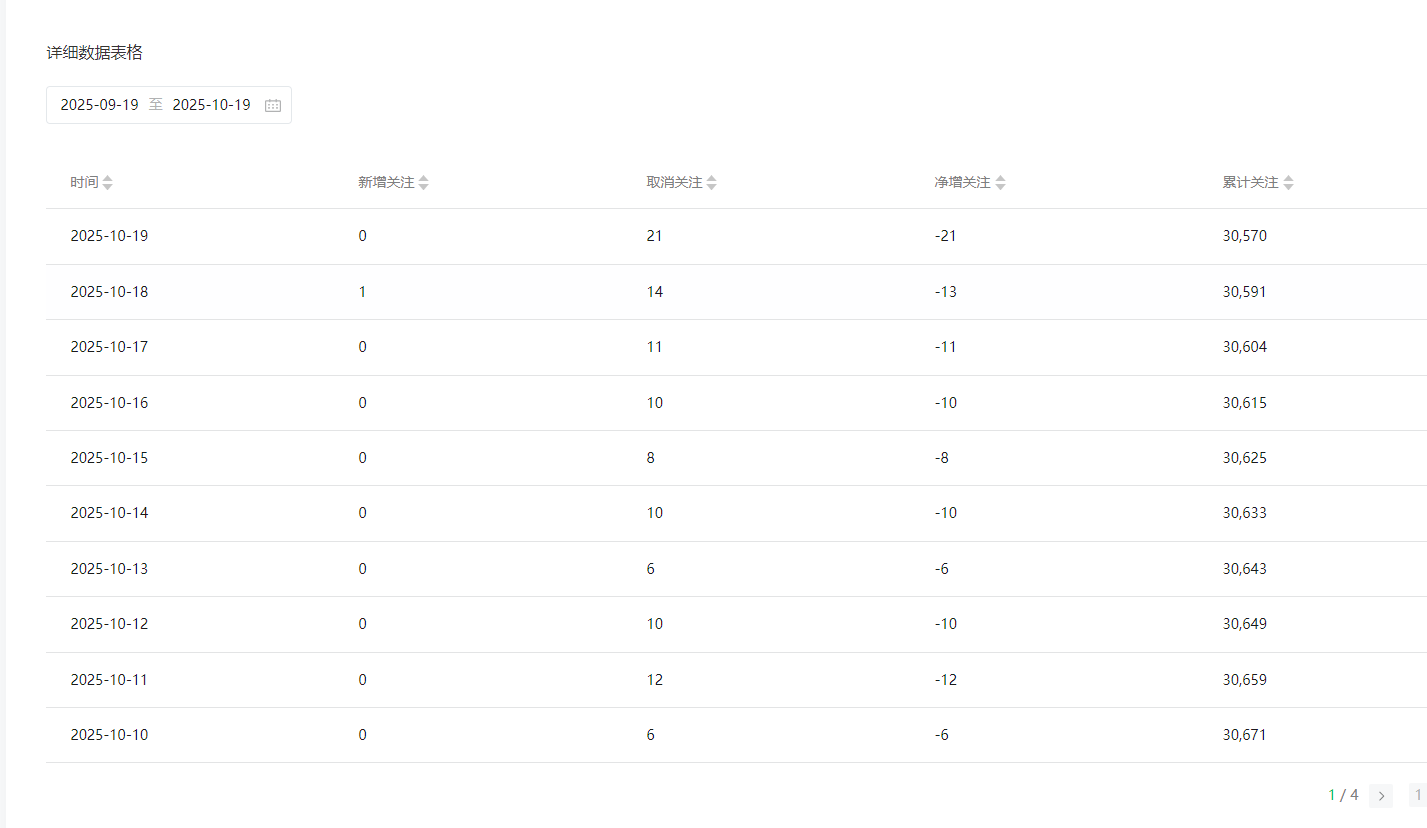Select the 2025-10-18 row date cell
This screenshot has height=828, width=1427.
[109, 292]
